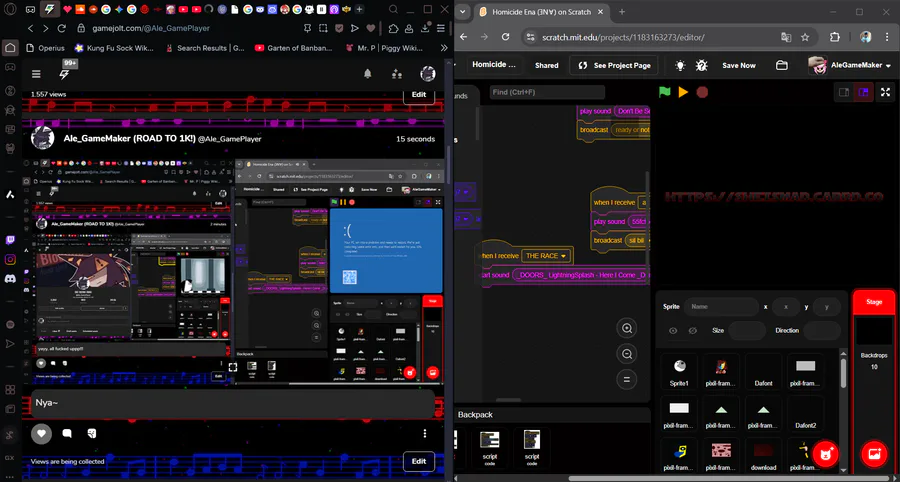The image size is (900, 482).
Task: Take a snapshot with Opera toolbar icon
Action: [323, 28]
